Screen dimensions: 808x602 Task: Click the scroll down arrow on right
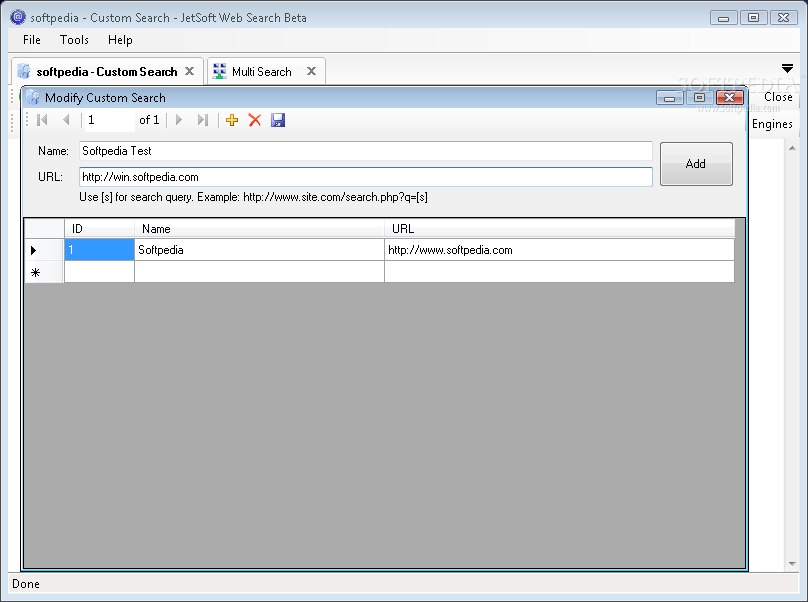[x=792, y=564]
